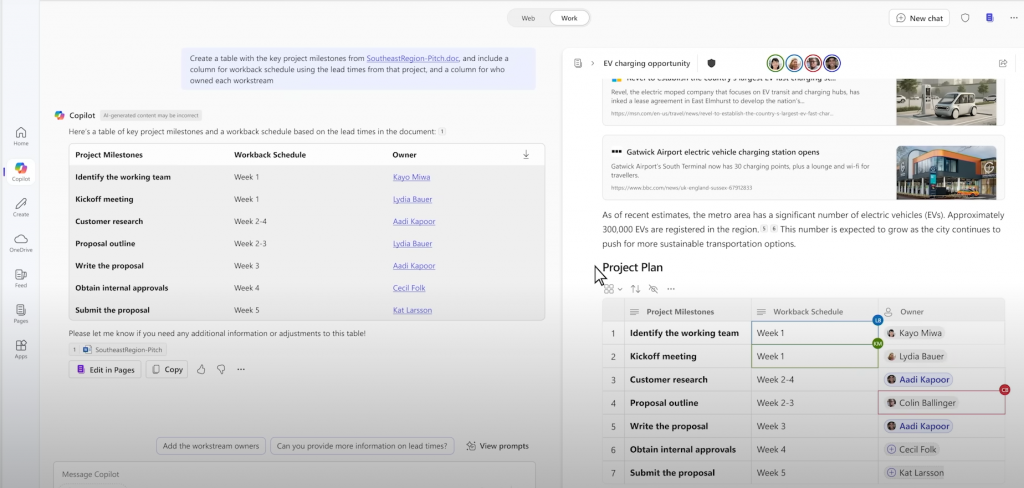This screenshot has width=1024, height=488.
Task: Select 'Add the workstream owners' suggestion
Action: (x=211, y=446)
